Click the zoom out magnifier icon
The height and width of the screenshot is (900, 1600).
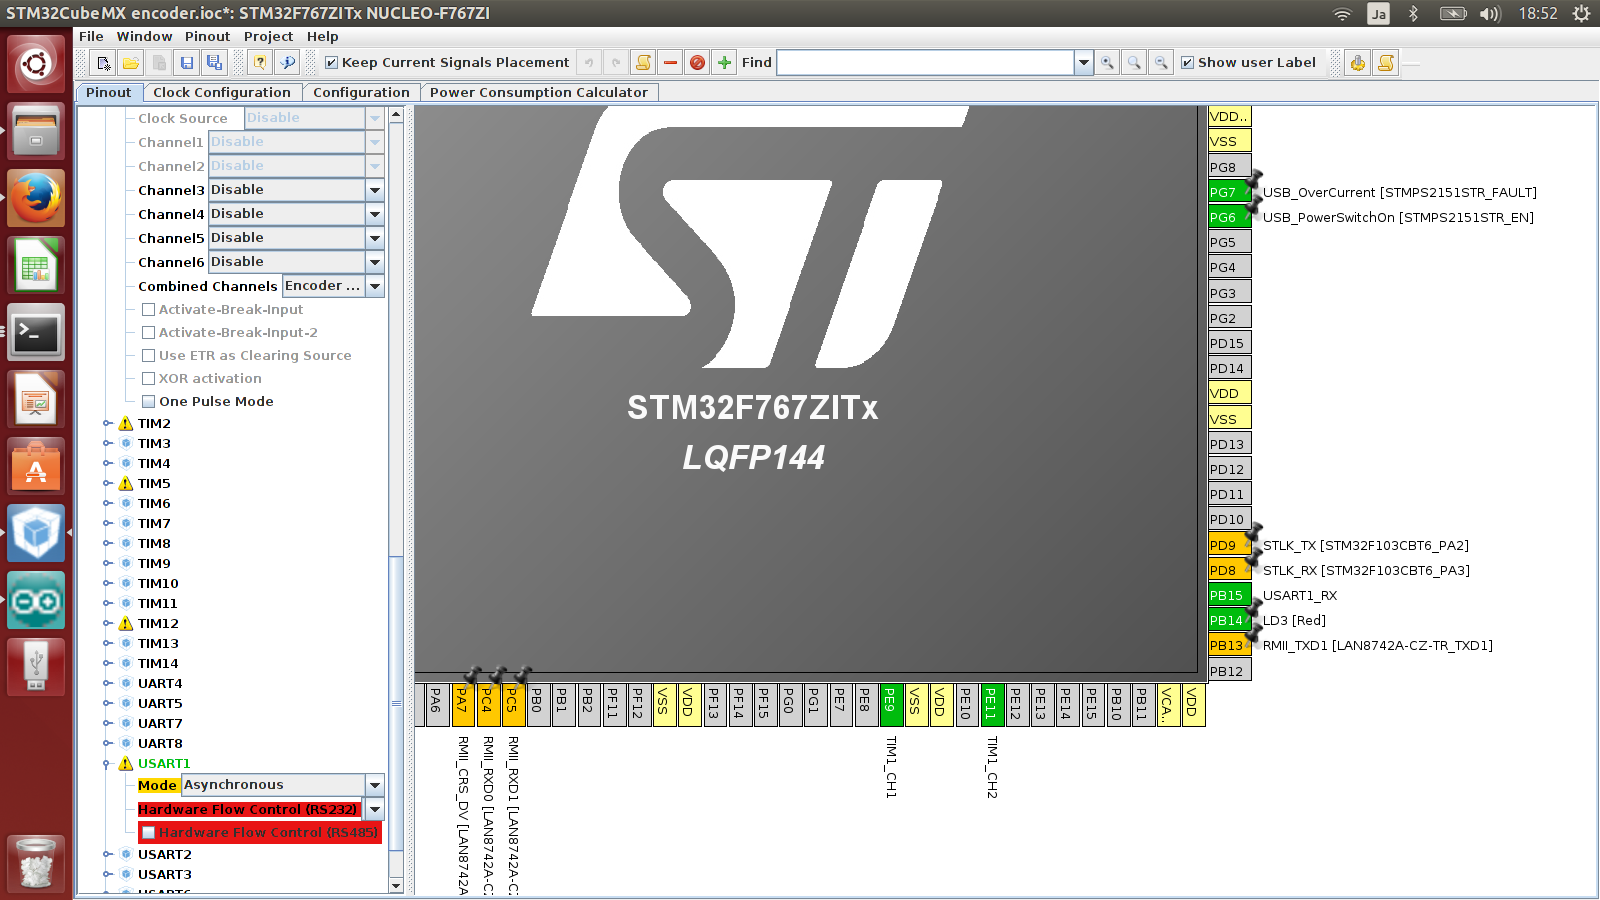1161,63
